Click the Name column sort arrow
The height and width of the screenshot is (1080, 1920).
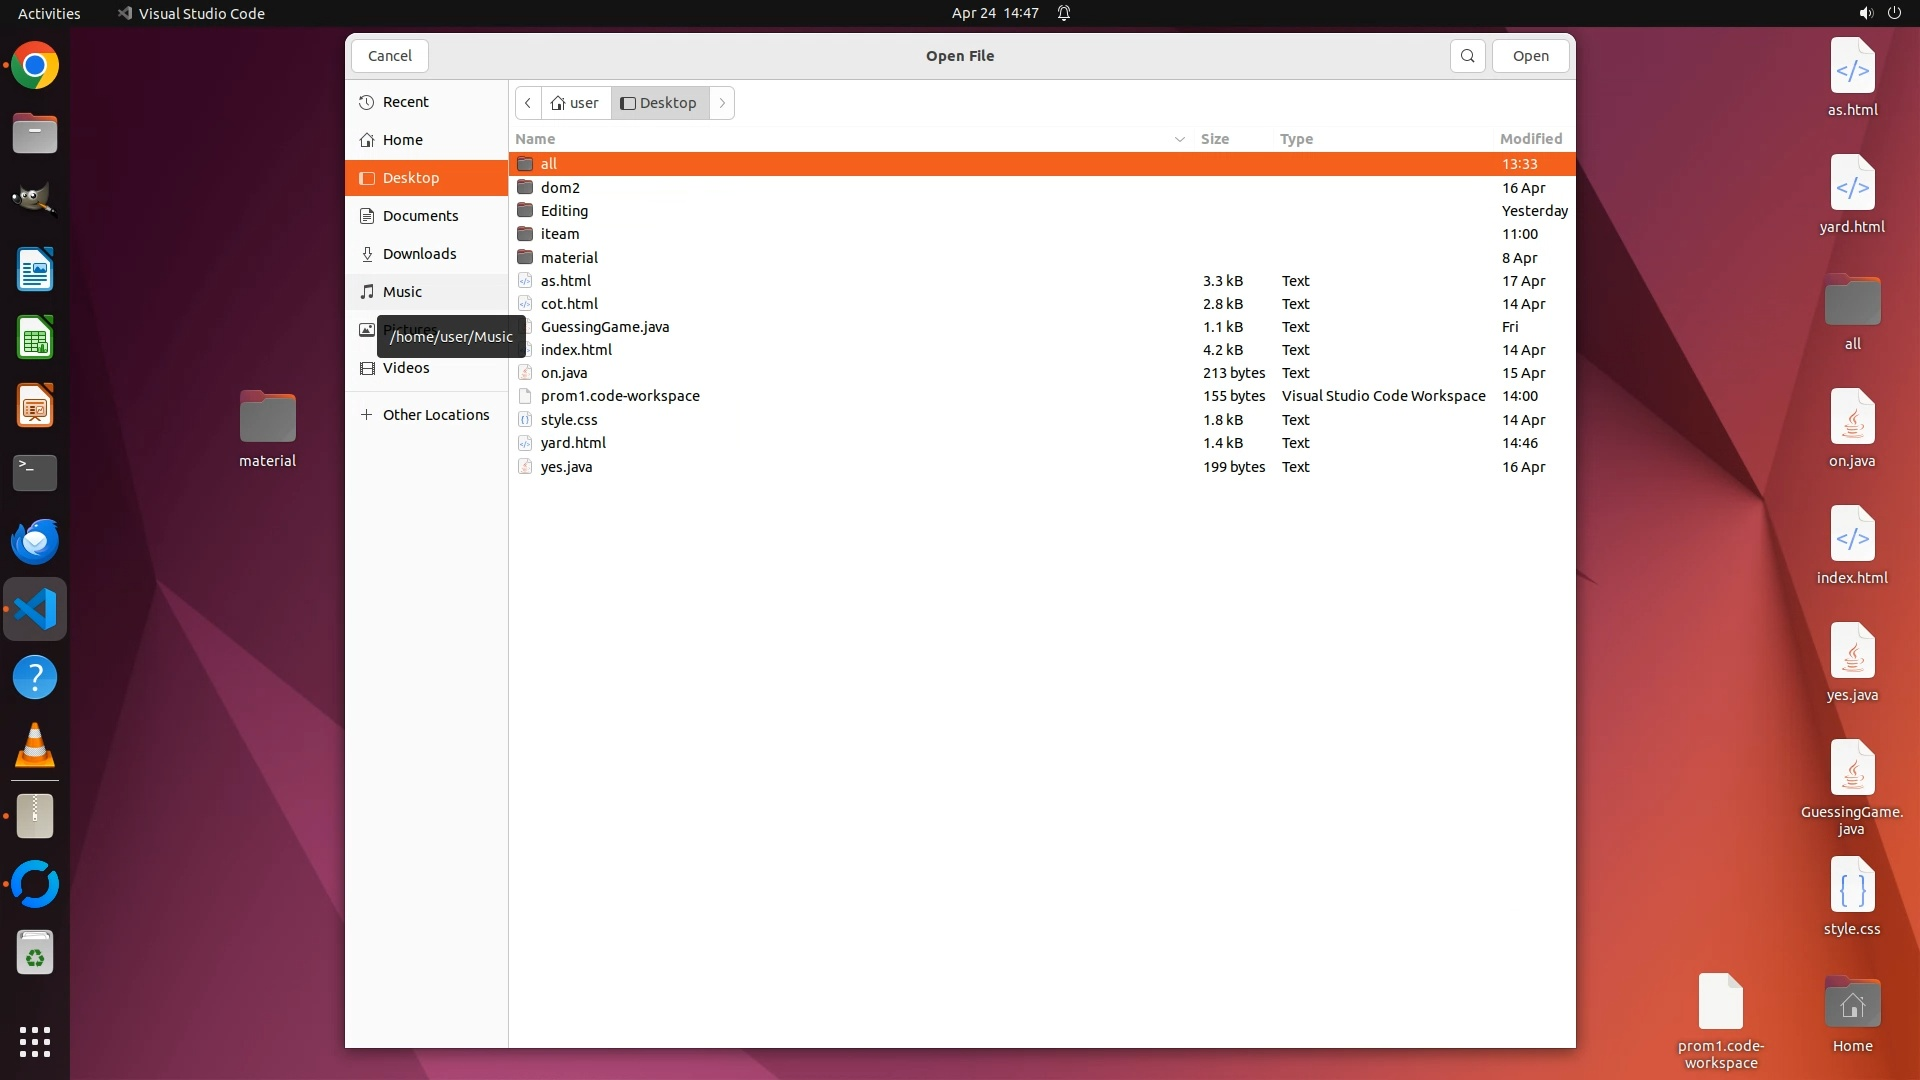coord(1179,139)
